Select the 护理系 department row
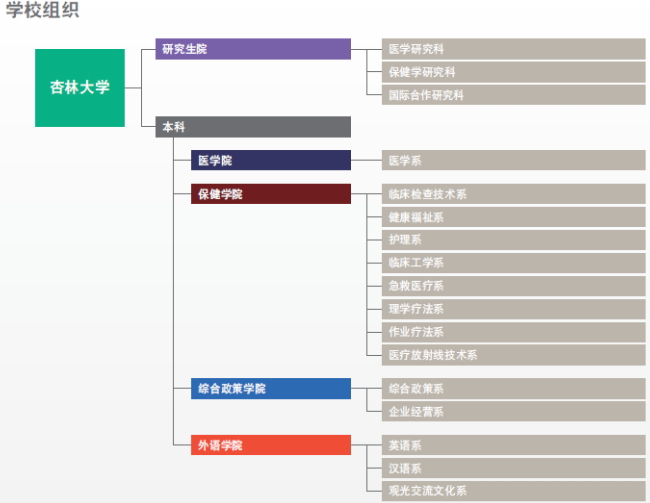 [x=513, y=240]
